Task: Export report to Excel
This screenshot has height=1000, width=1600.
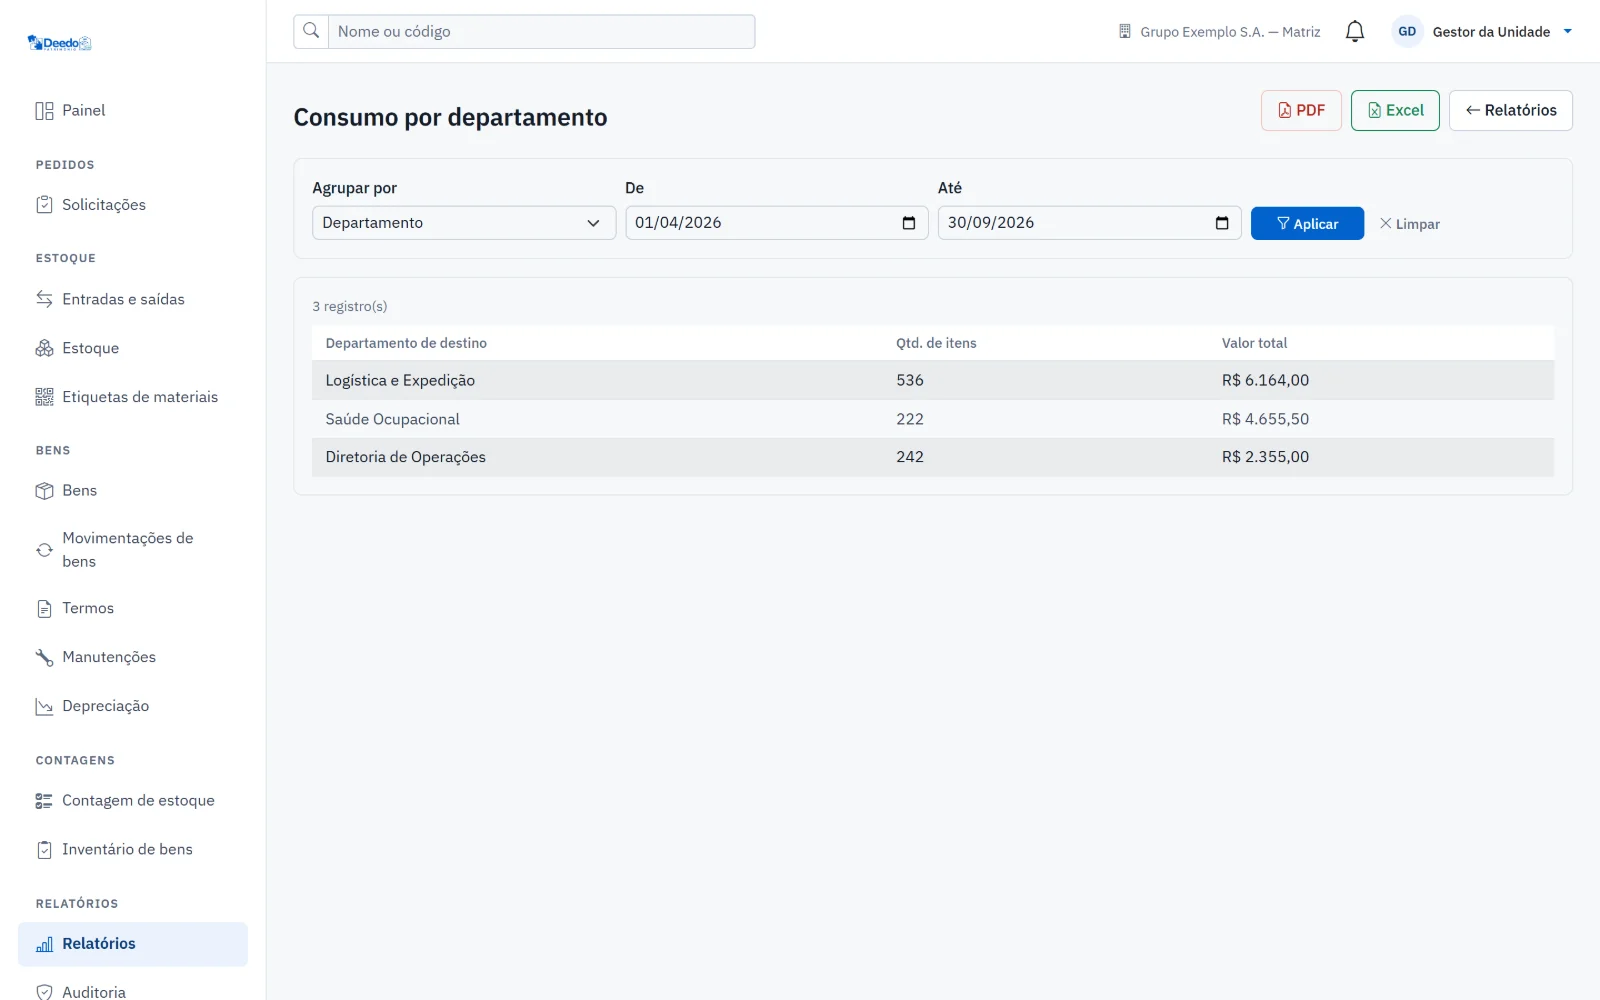Action: pyautogui.click(x=1395, y=110)
